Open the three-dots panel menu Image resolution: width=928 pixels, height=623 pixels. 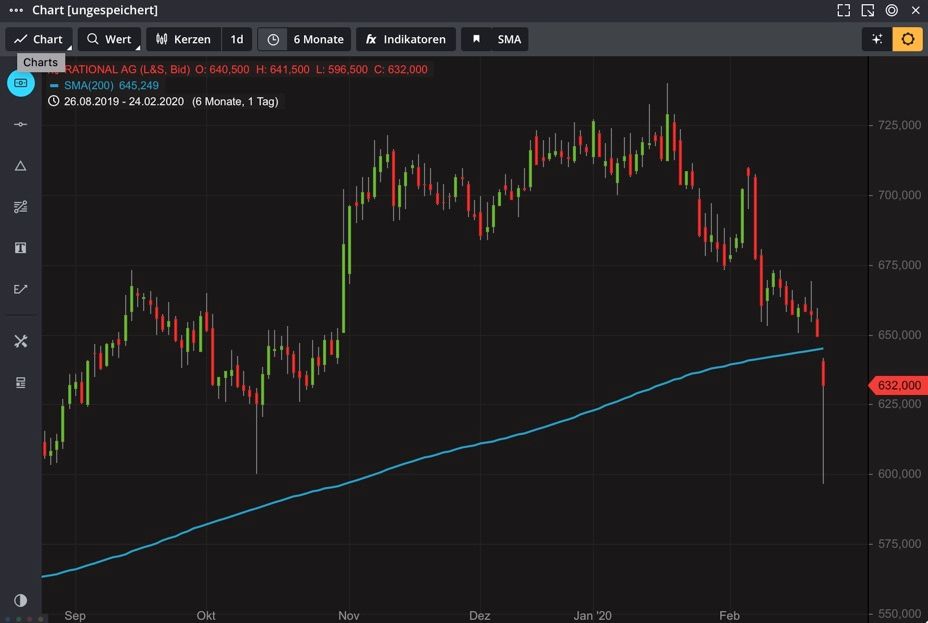point(15,10)
